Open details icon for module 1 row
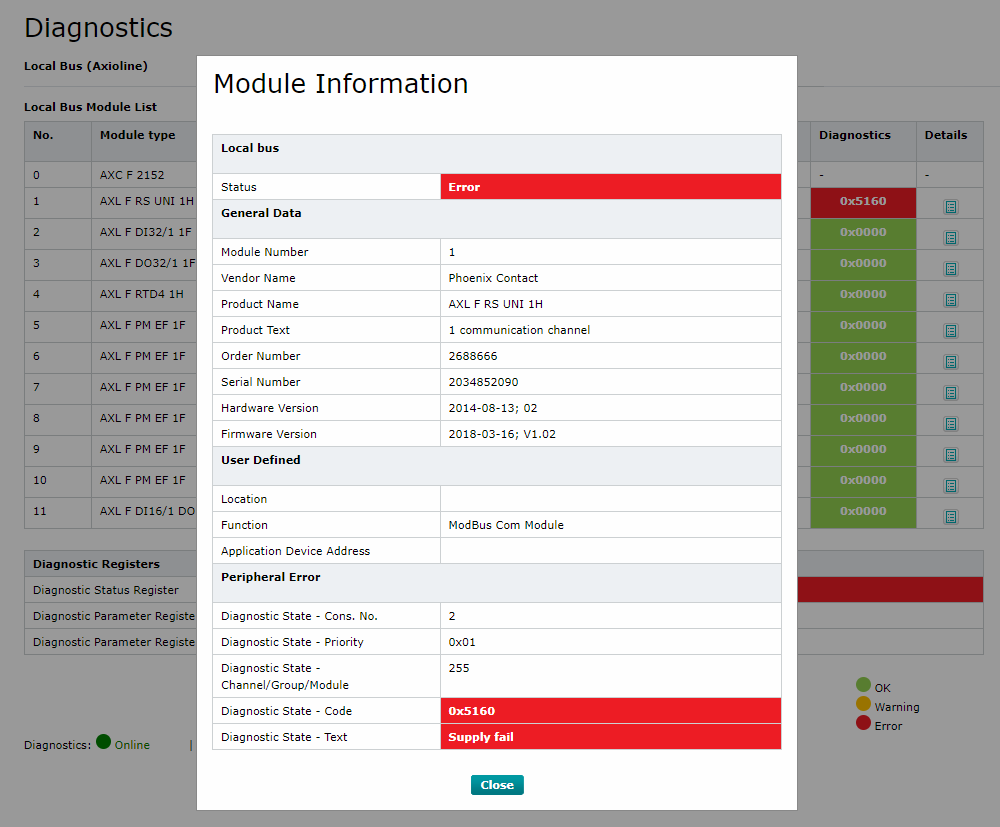Viewport: 1000px width, 827px height. pos(950,207)
